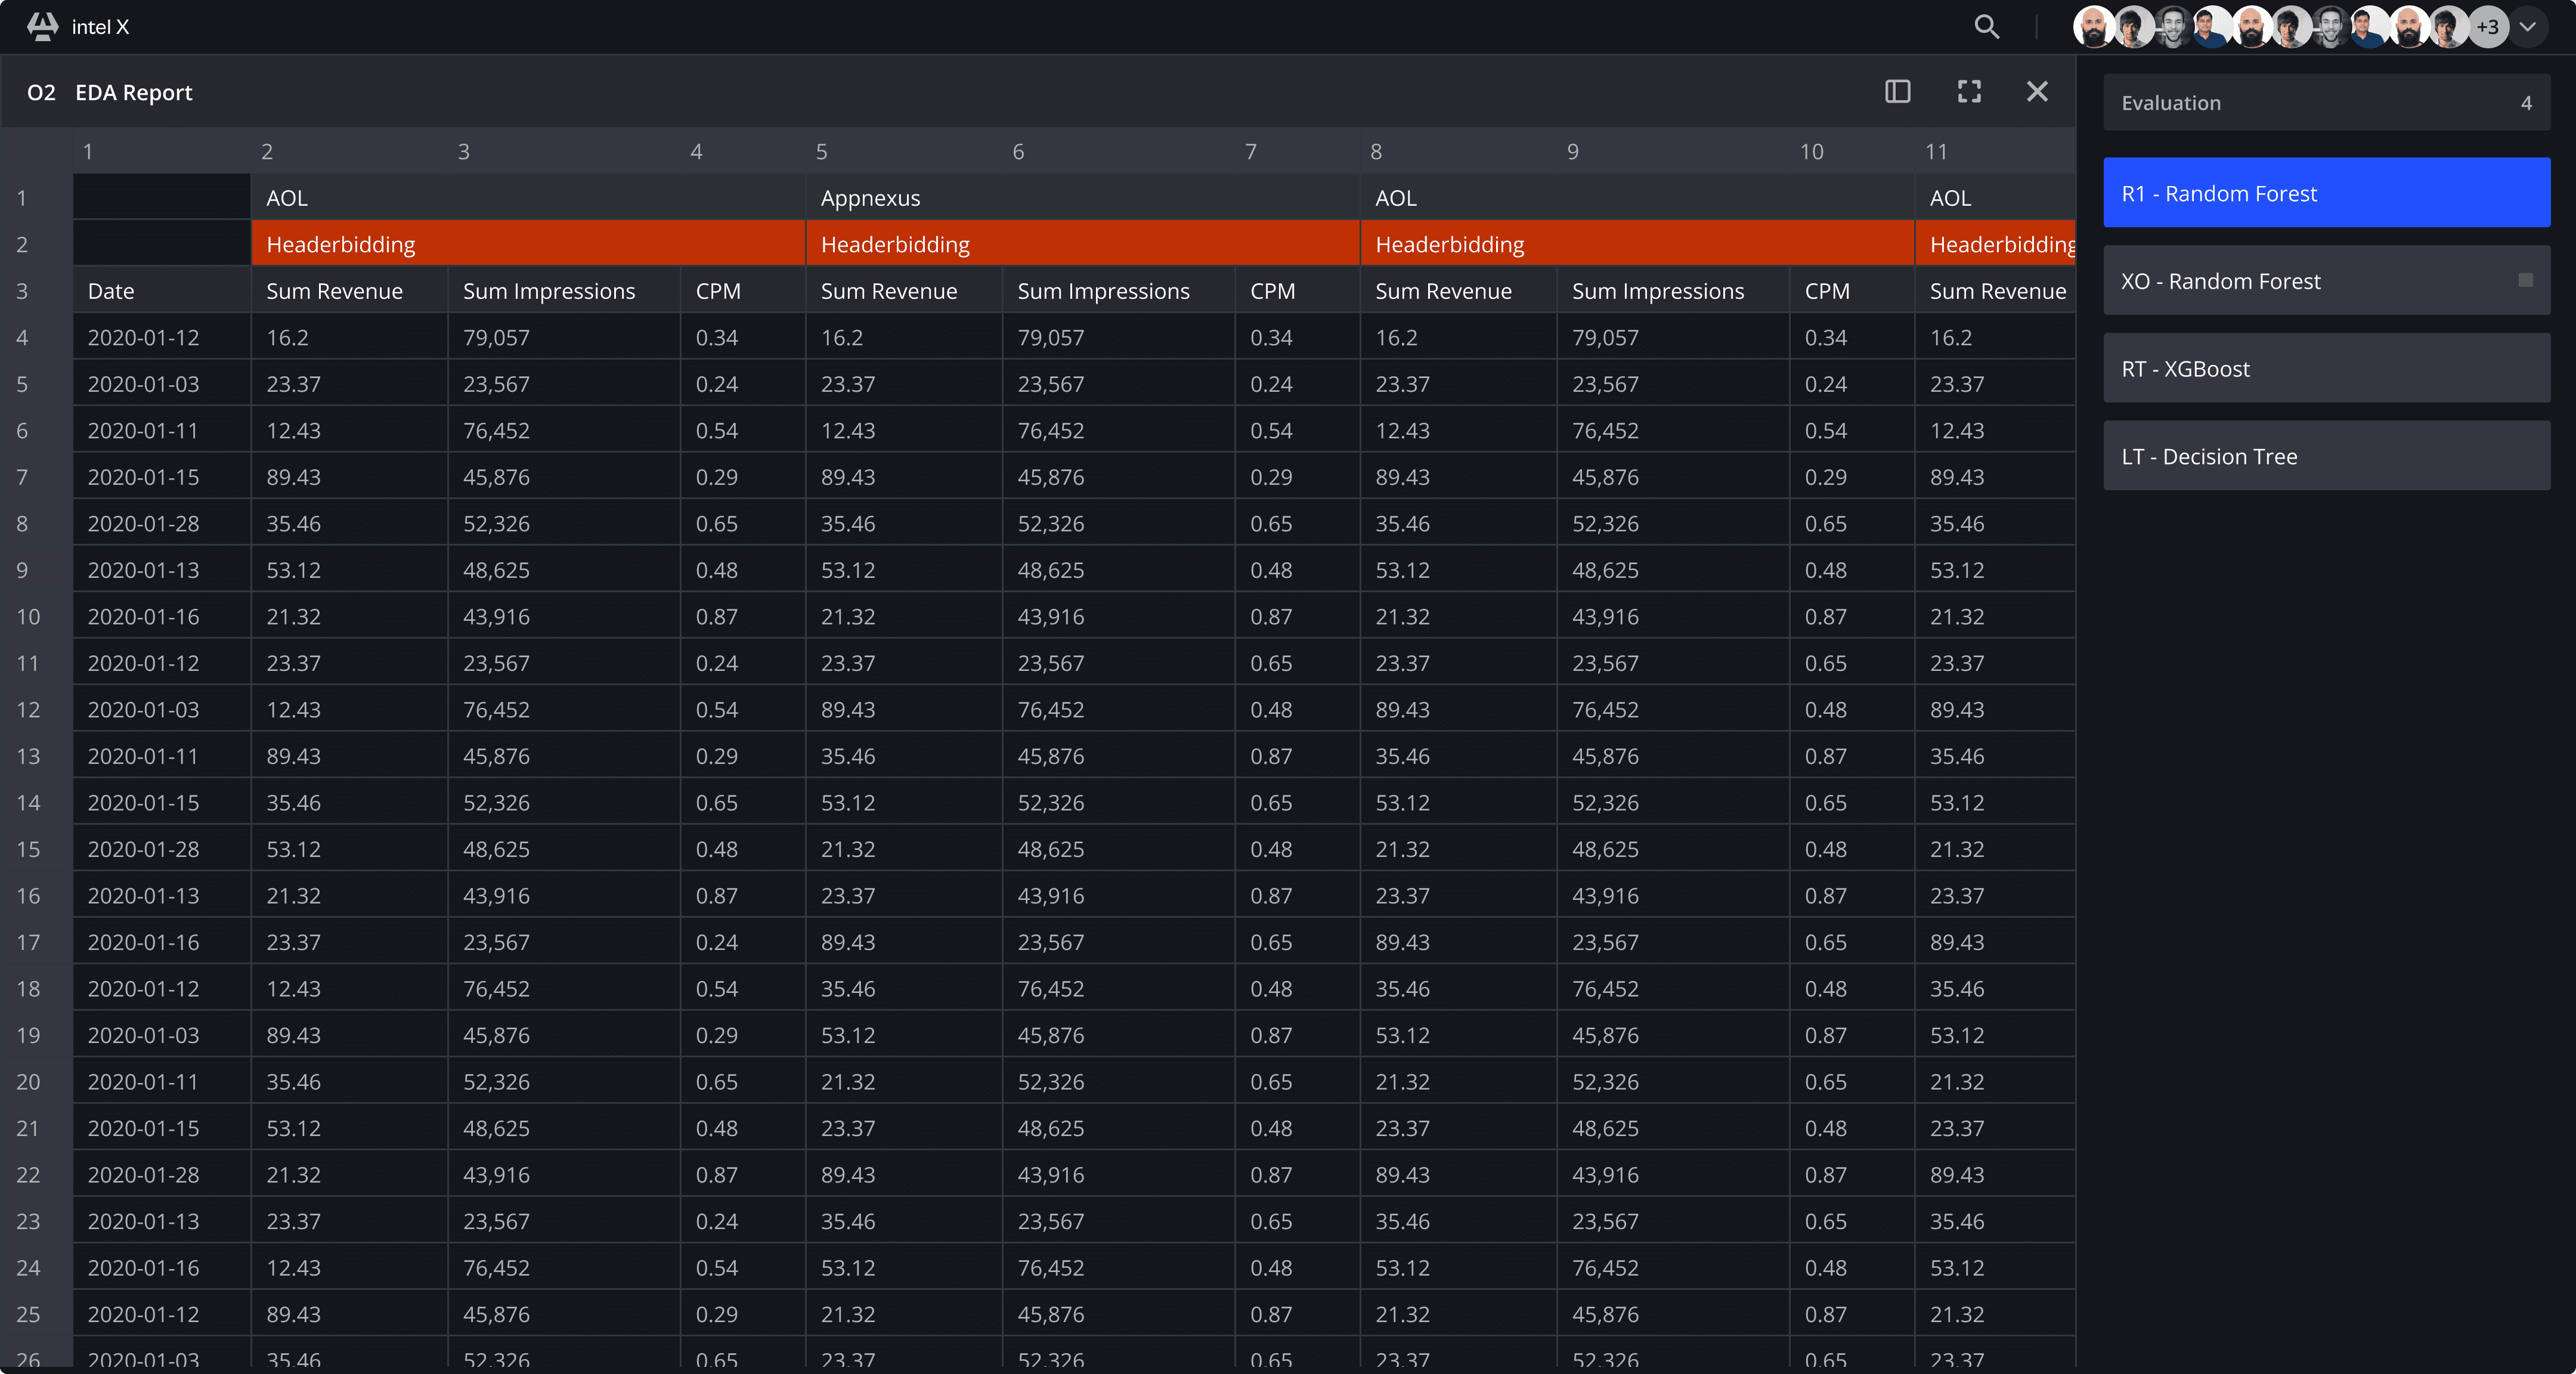Toggle the XO - Random Forest checkbox square
The width and height of the screenshot is (2576, 1374).
(x=2525, y=280)
